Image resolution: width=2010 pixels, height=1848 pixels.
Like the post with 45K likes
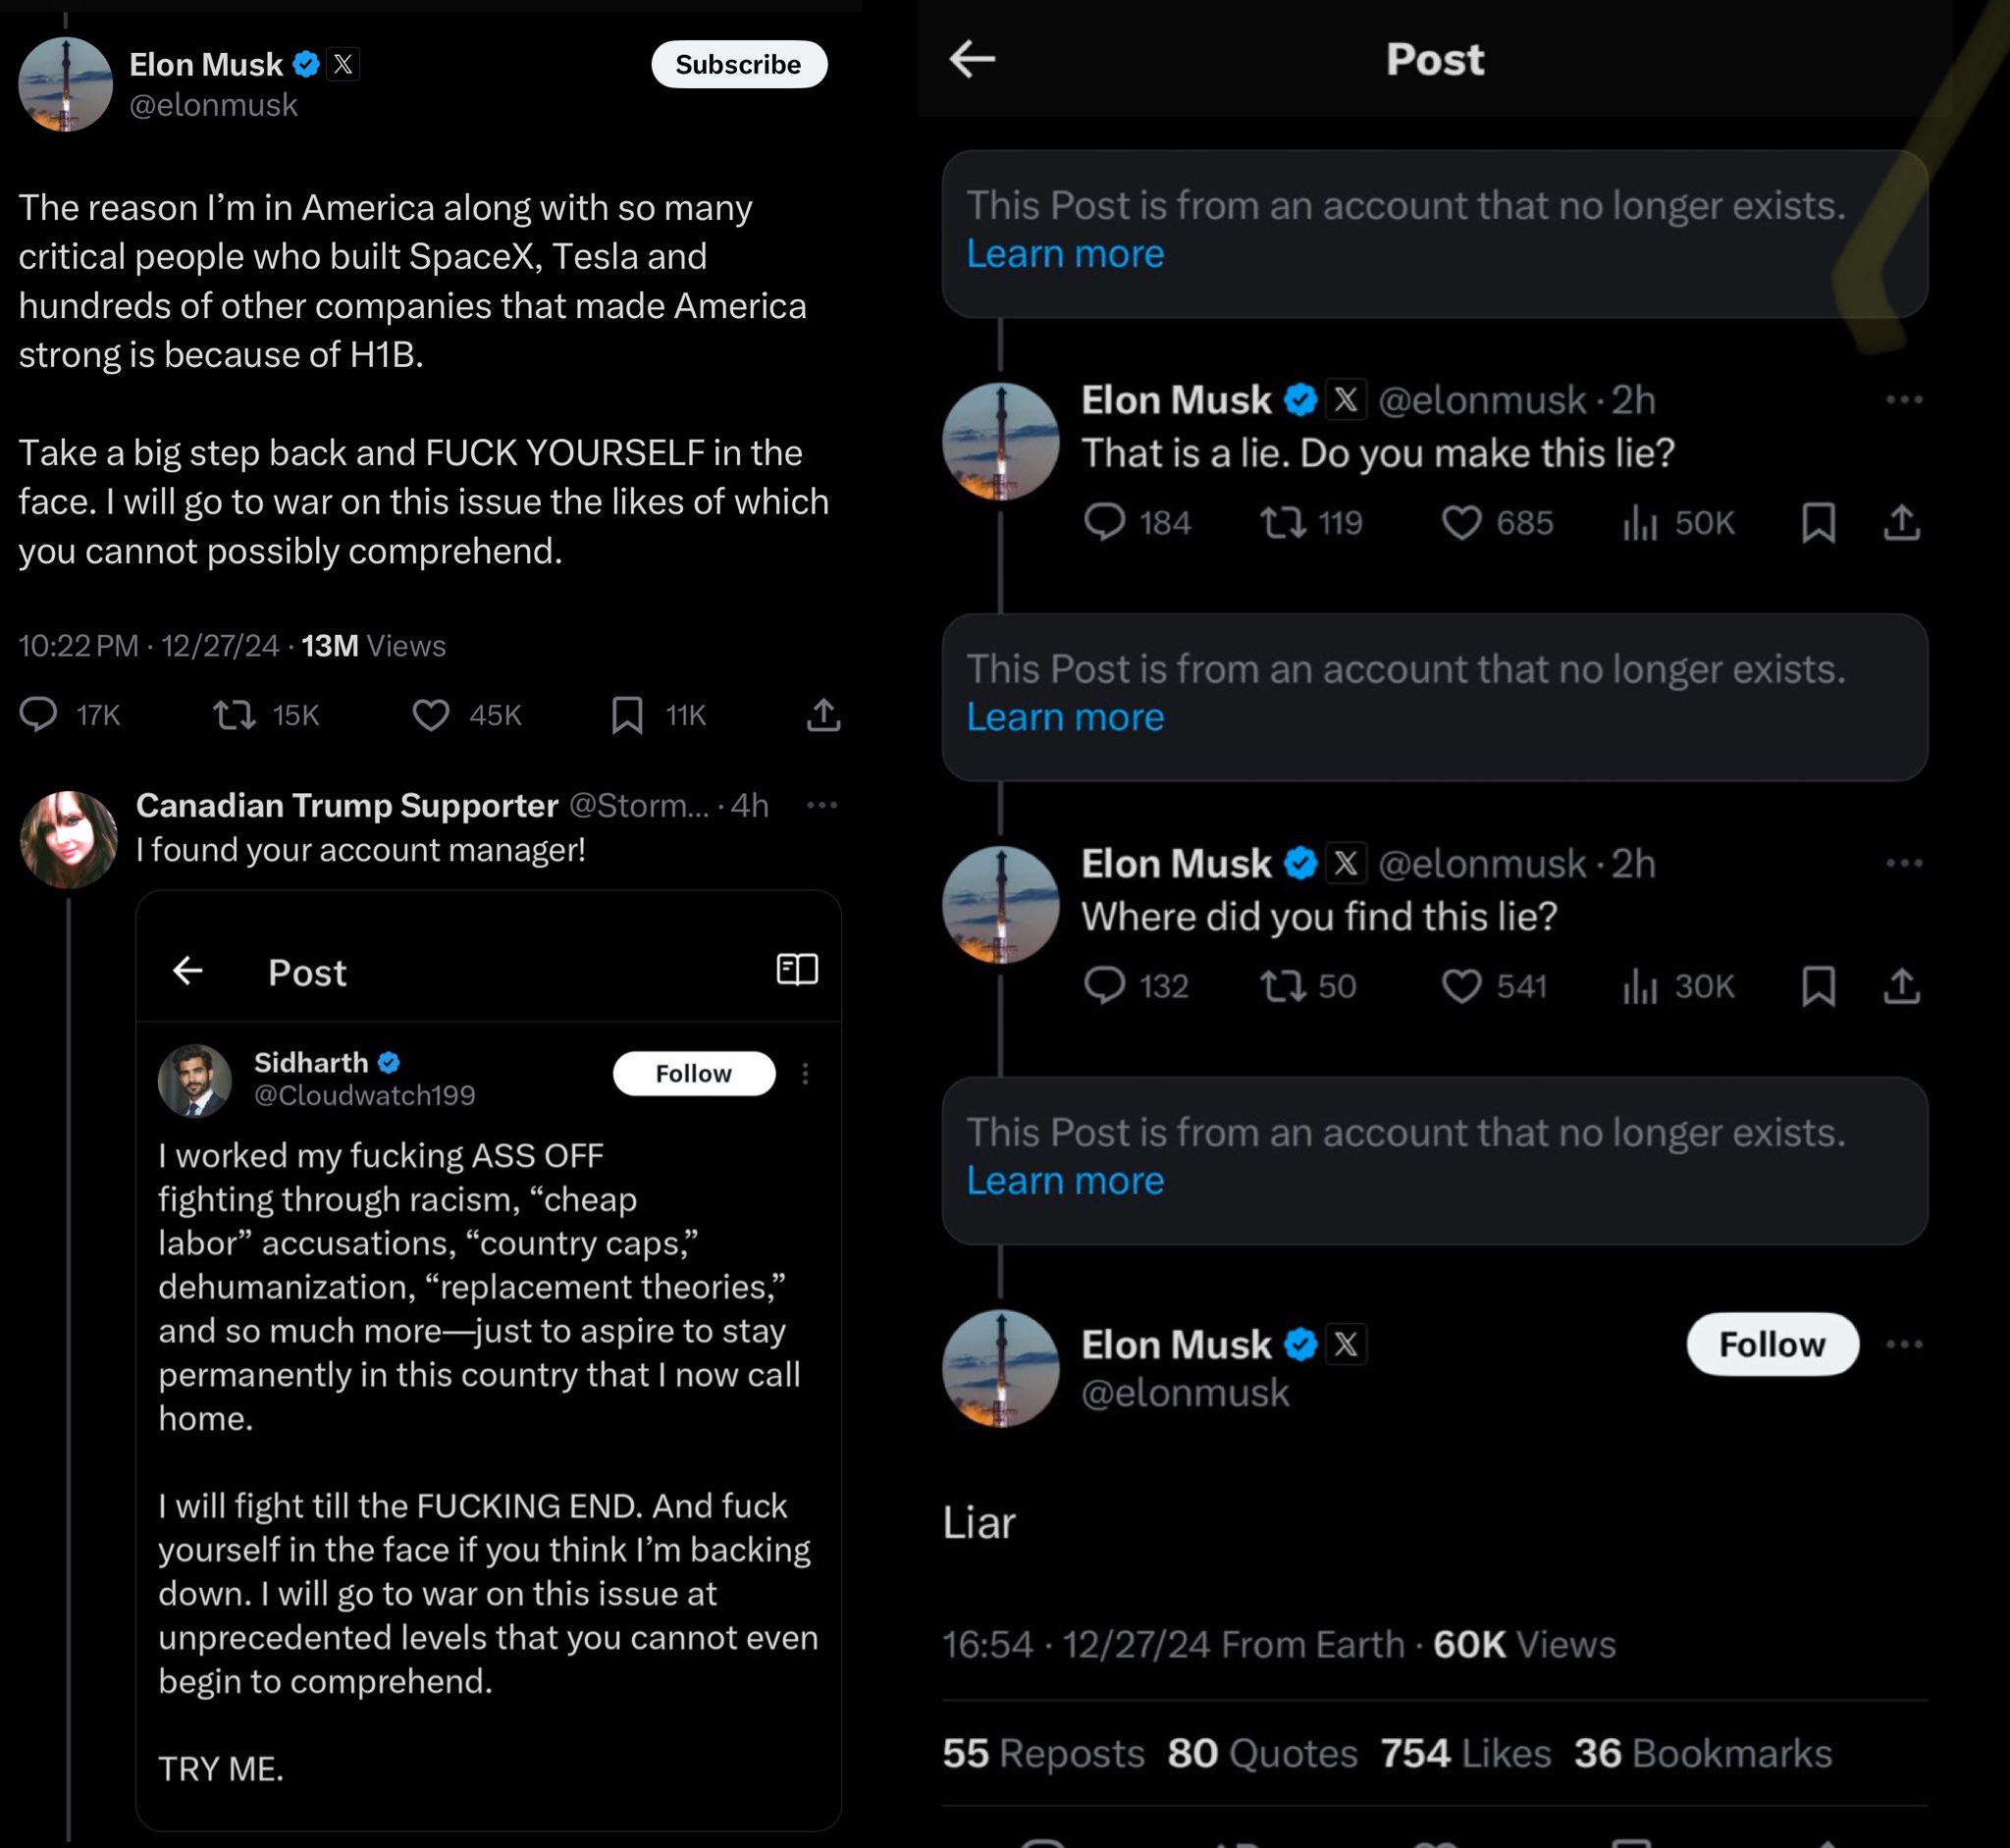coord(431,715)
